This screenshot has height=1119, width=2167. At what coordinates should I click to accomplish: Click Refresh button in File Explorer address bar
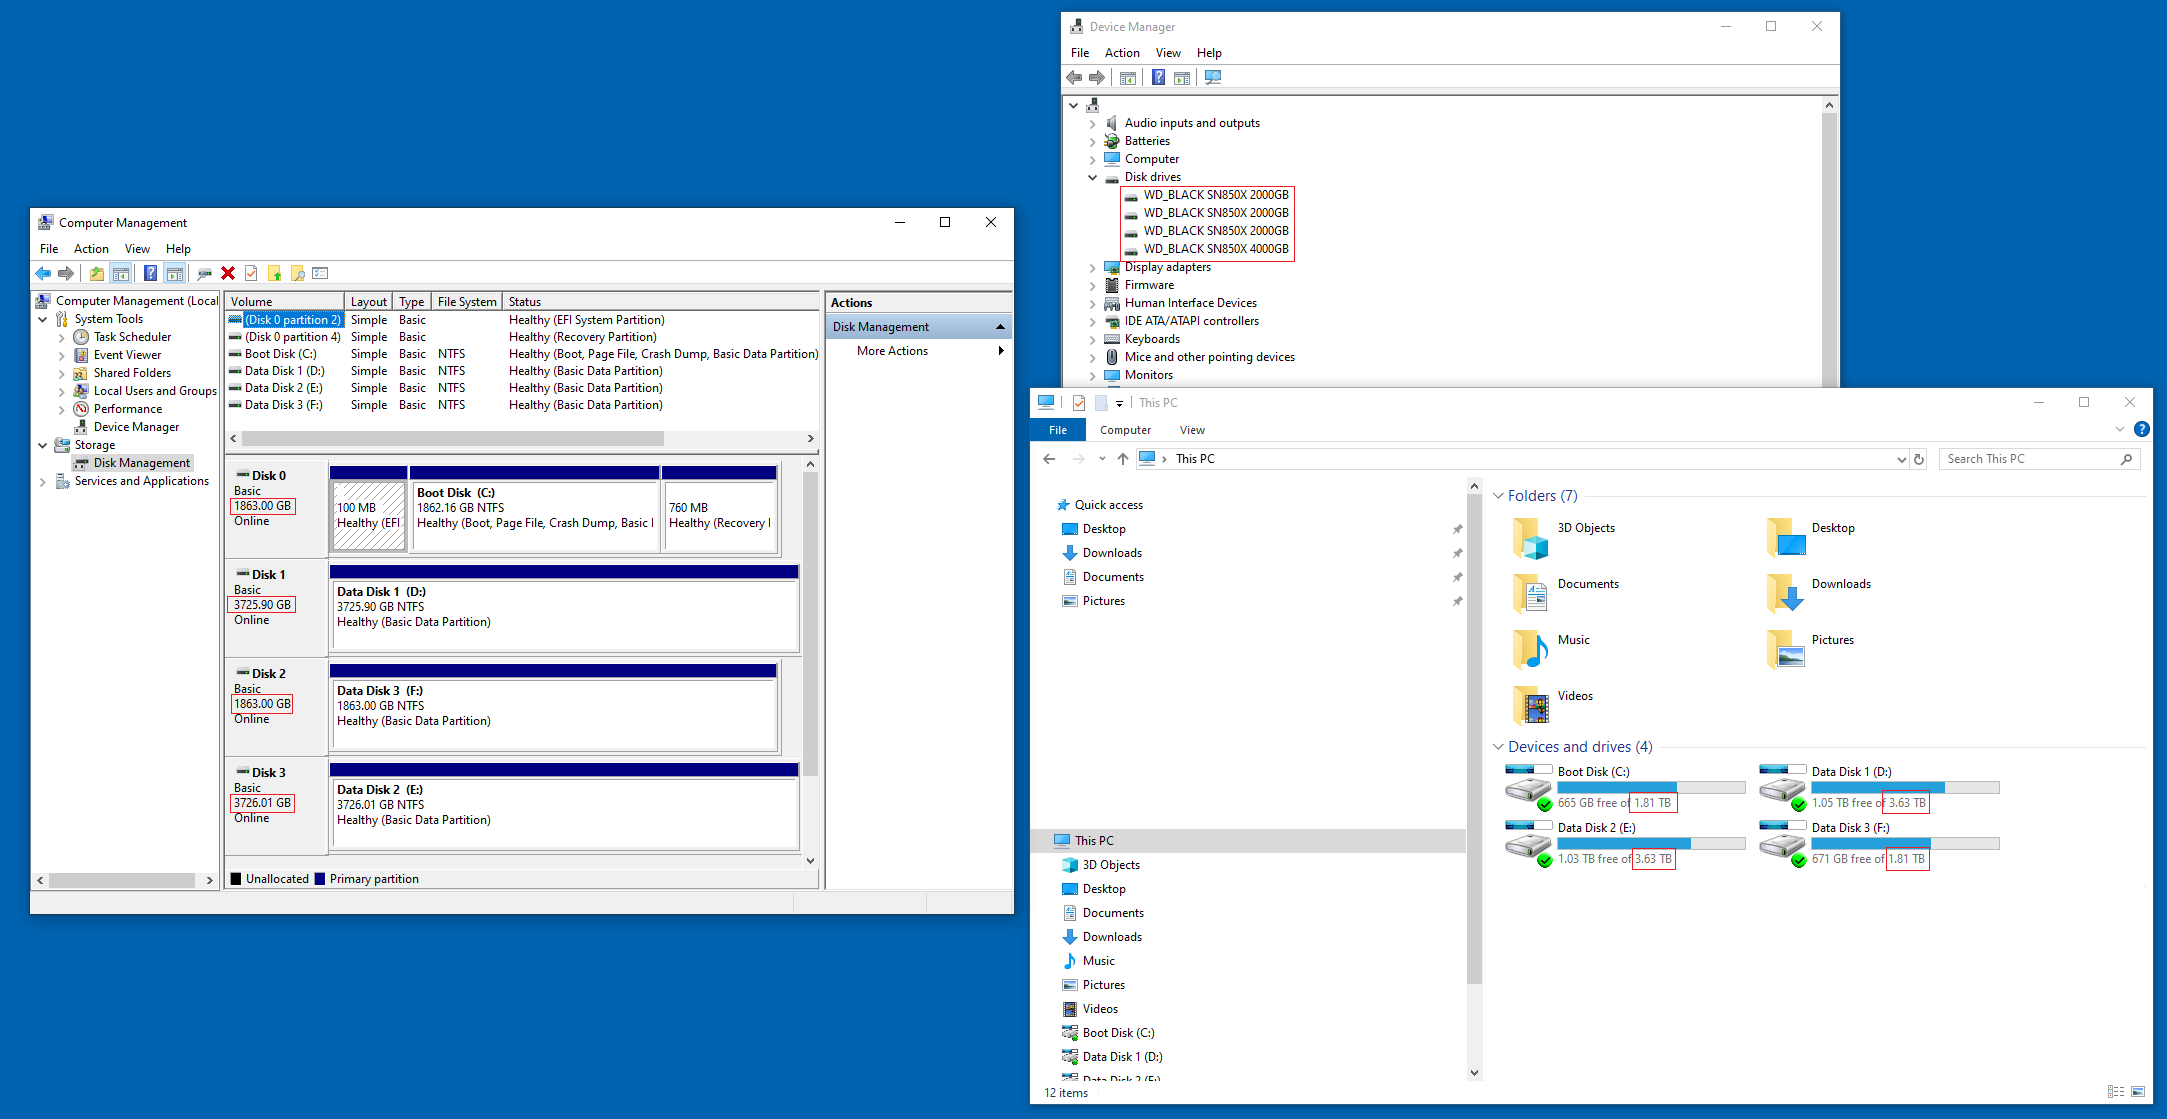point(1919,459)
